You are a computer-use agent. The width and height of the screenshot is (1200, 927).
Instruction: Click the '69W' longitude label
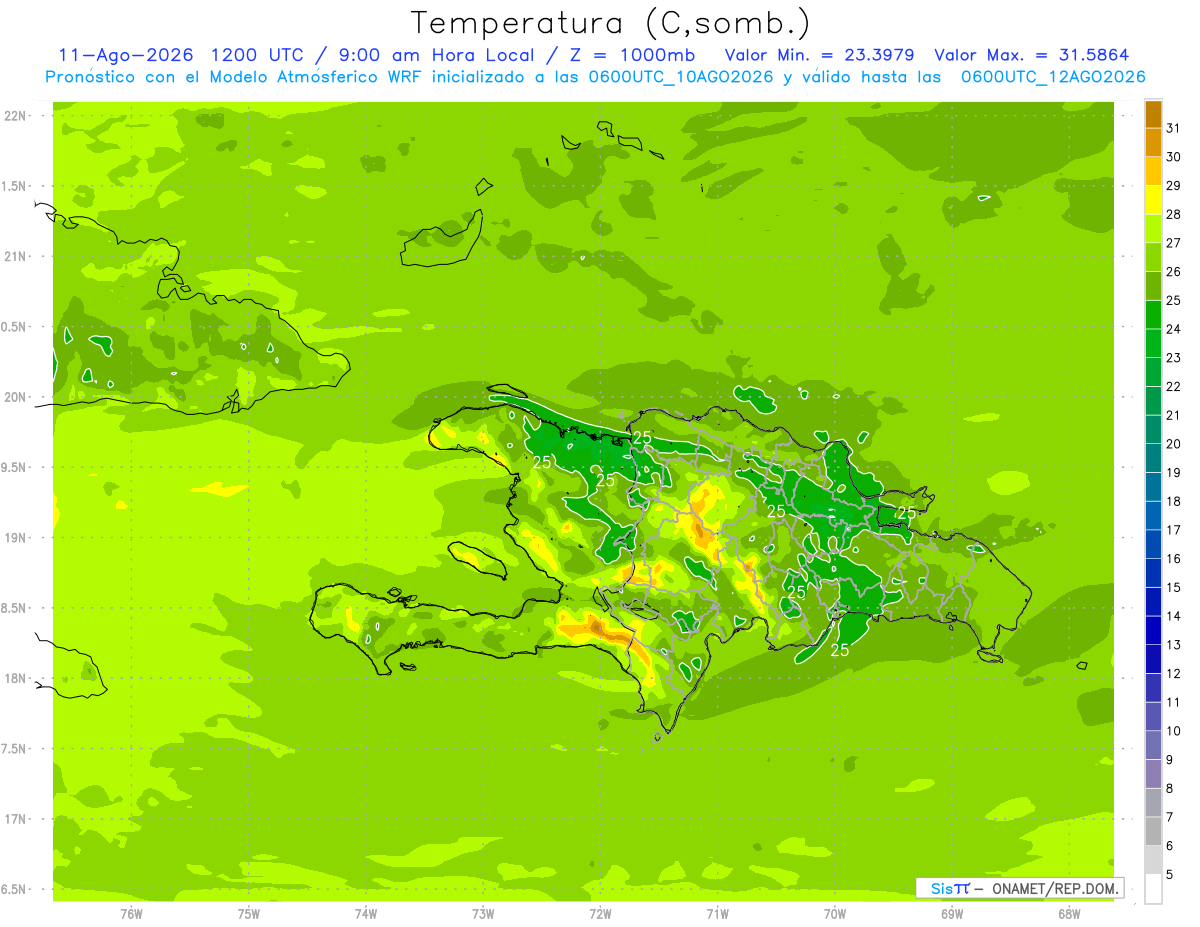952,914
